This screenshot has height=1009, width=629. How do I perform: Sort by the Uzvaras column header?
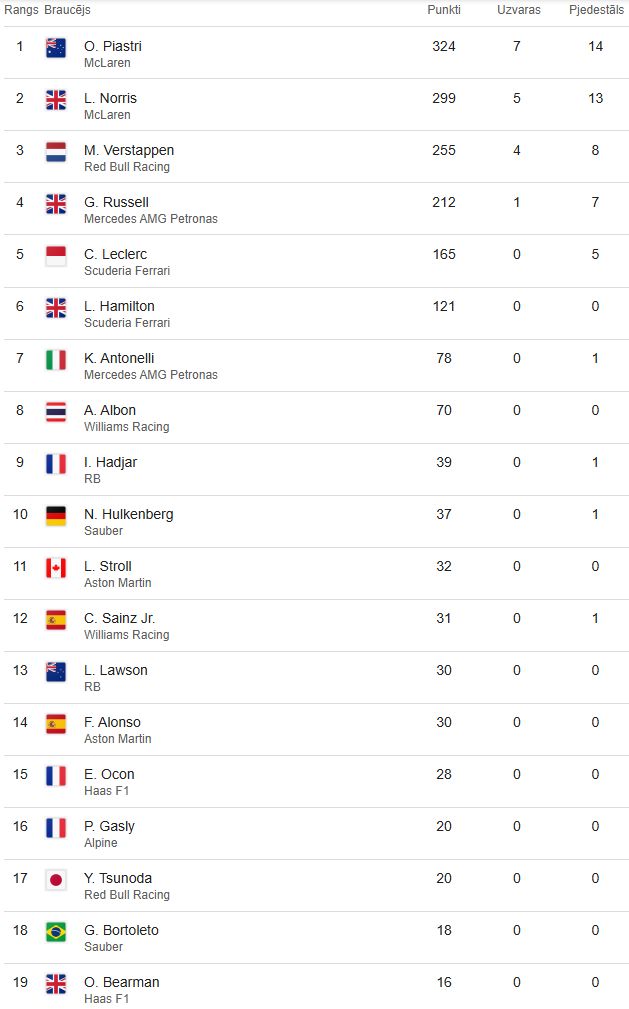[518, 10]
